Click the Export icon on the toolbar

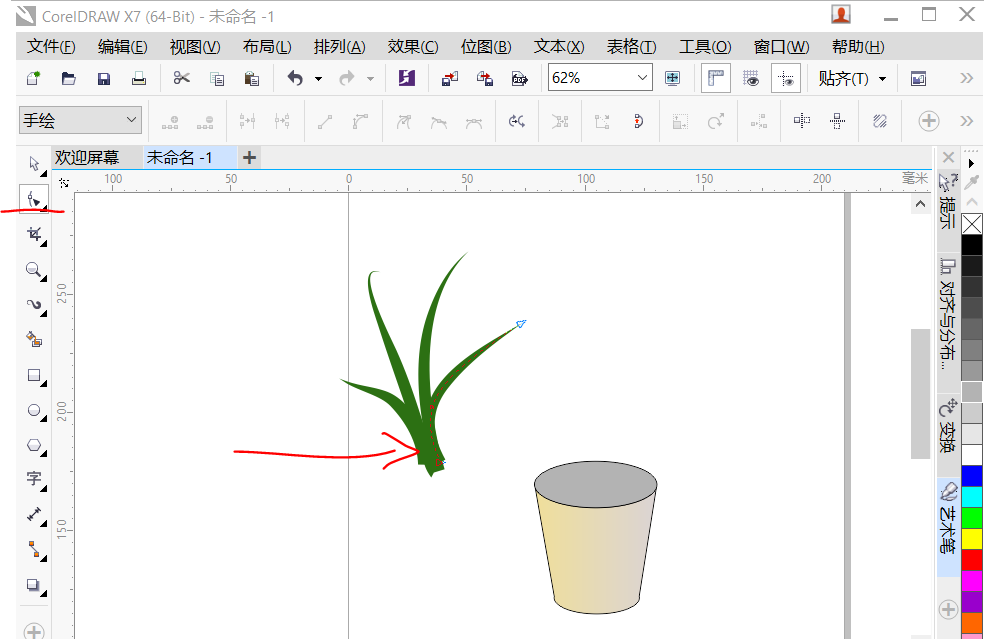[x=485, y=77]
